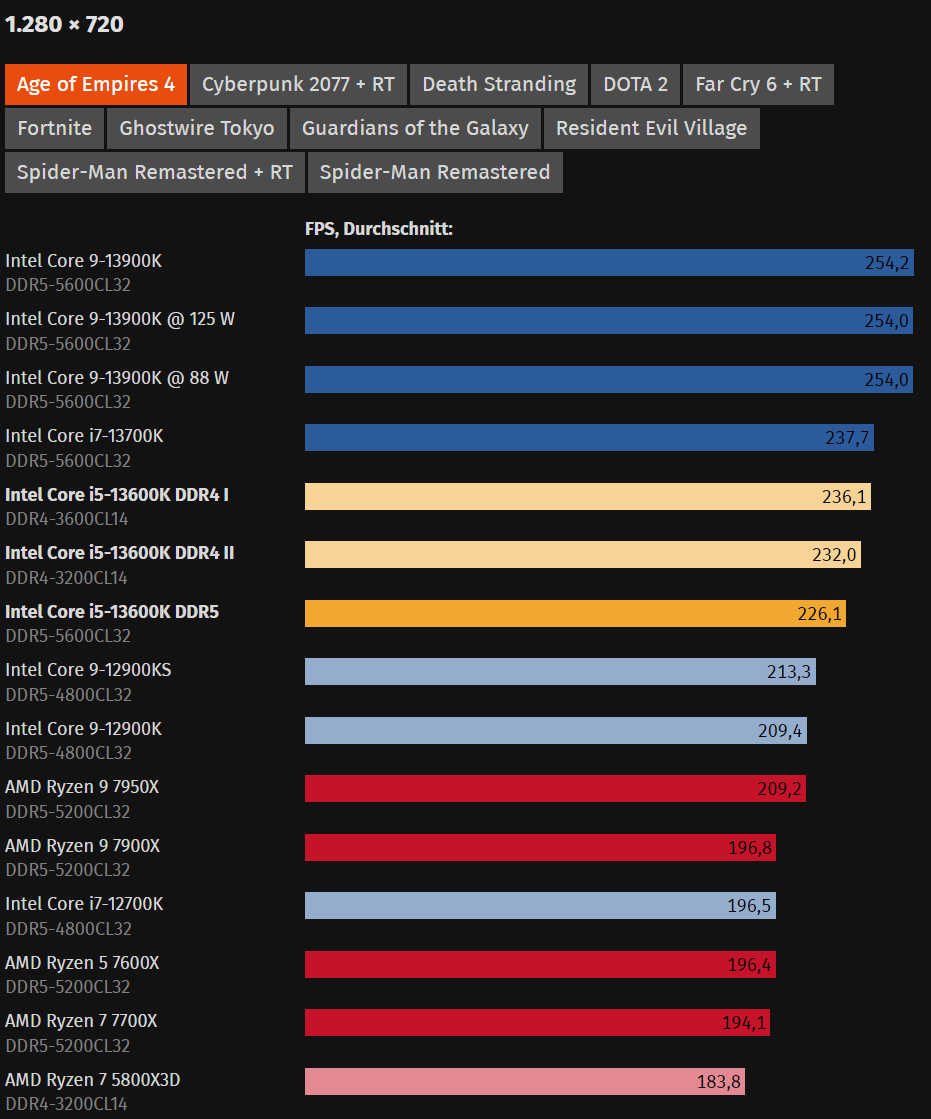Select the Age of Empires 4 tab
The height and width of the screenshot is (1119, 931).
coord(96,84)
